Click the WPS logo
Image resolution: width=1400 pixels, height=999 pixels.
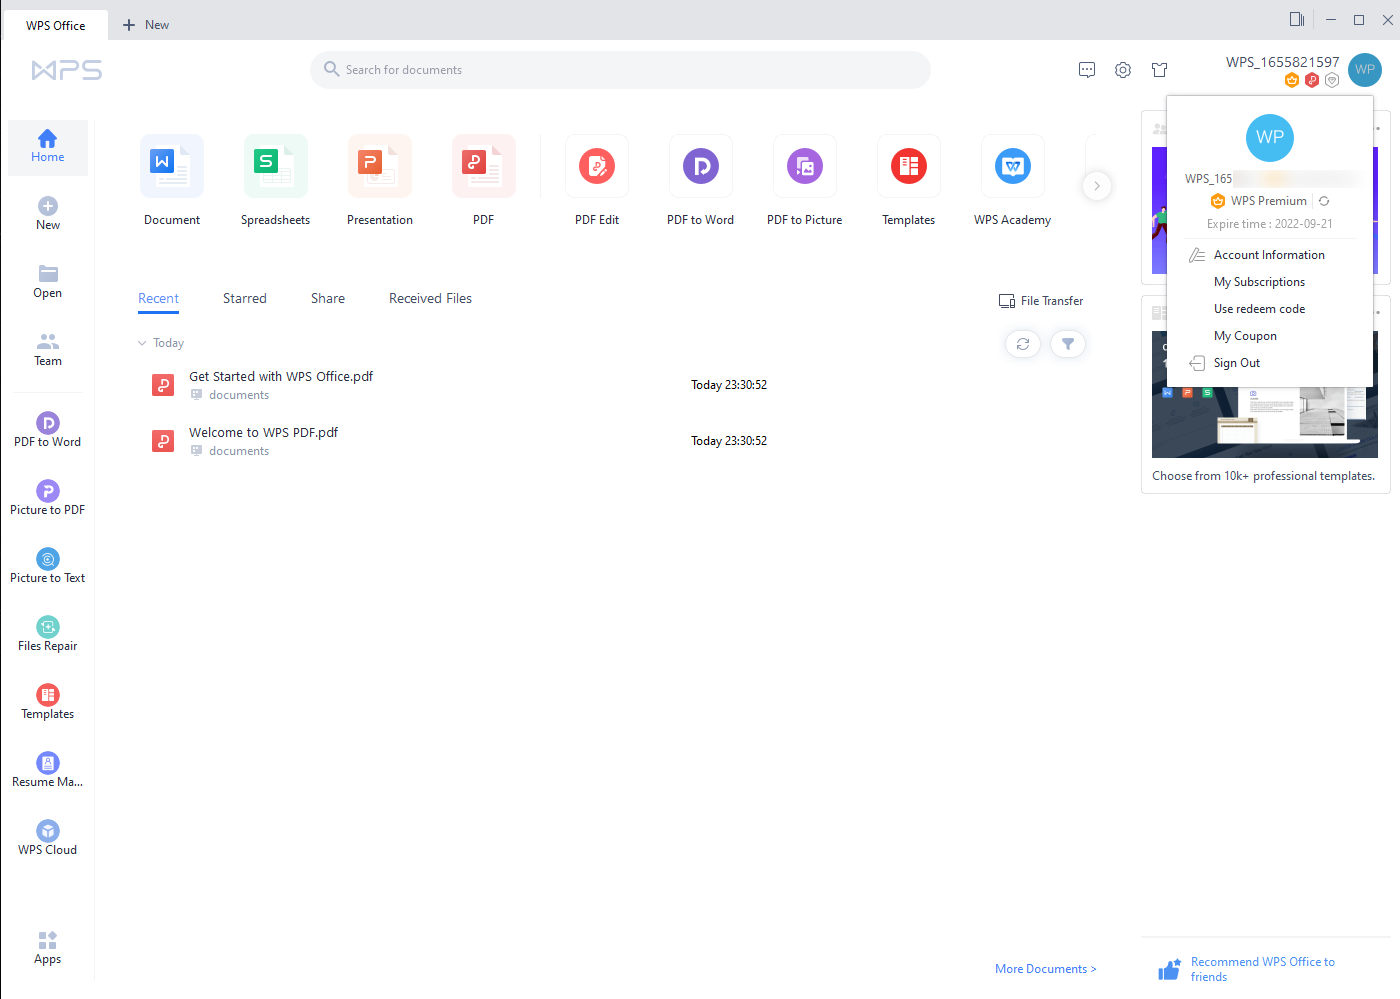(67, 70)
